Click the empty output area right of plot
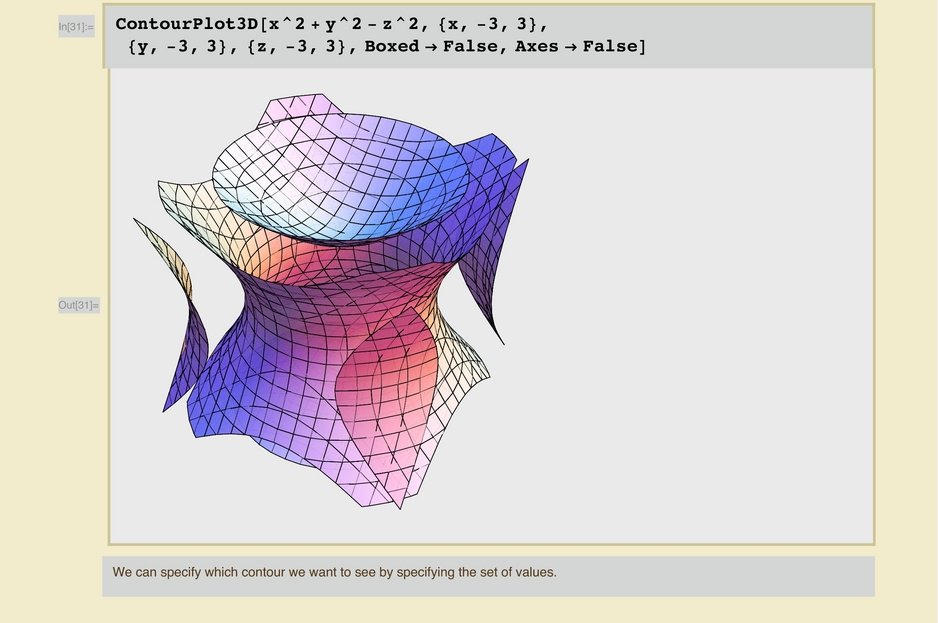 [x=700, y=300]
